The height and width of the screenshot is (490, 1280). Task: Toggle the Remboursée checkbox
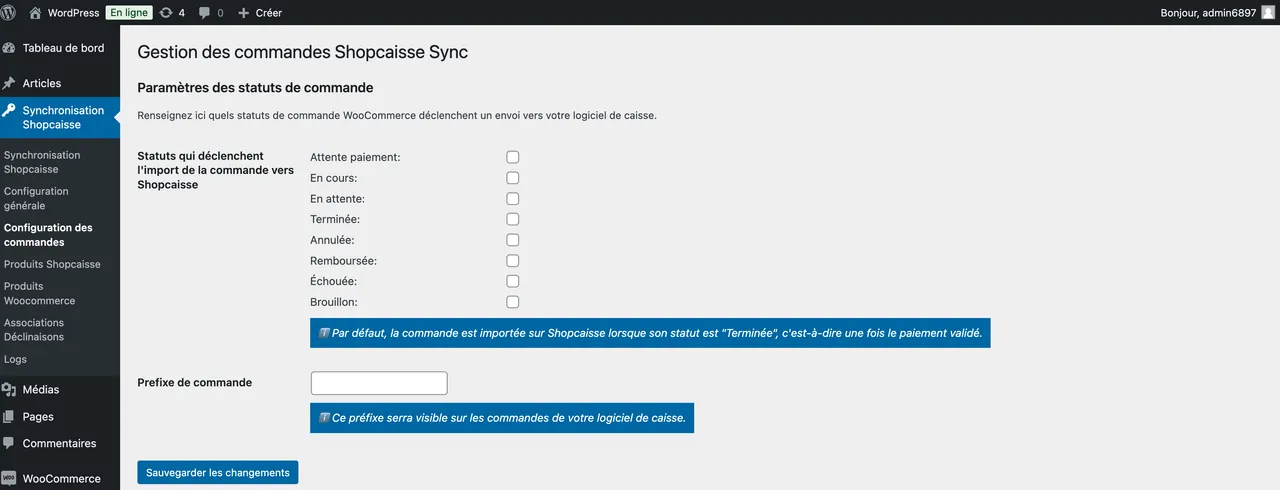click(513, 261)
